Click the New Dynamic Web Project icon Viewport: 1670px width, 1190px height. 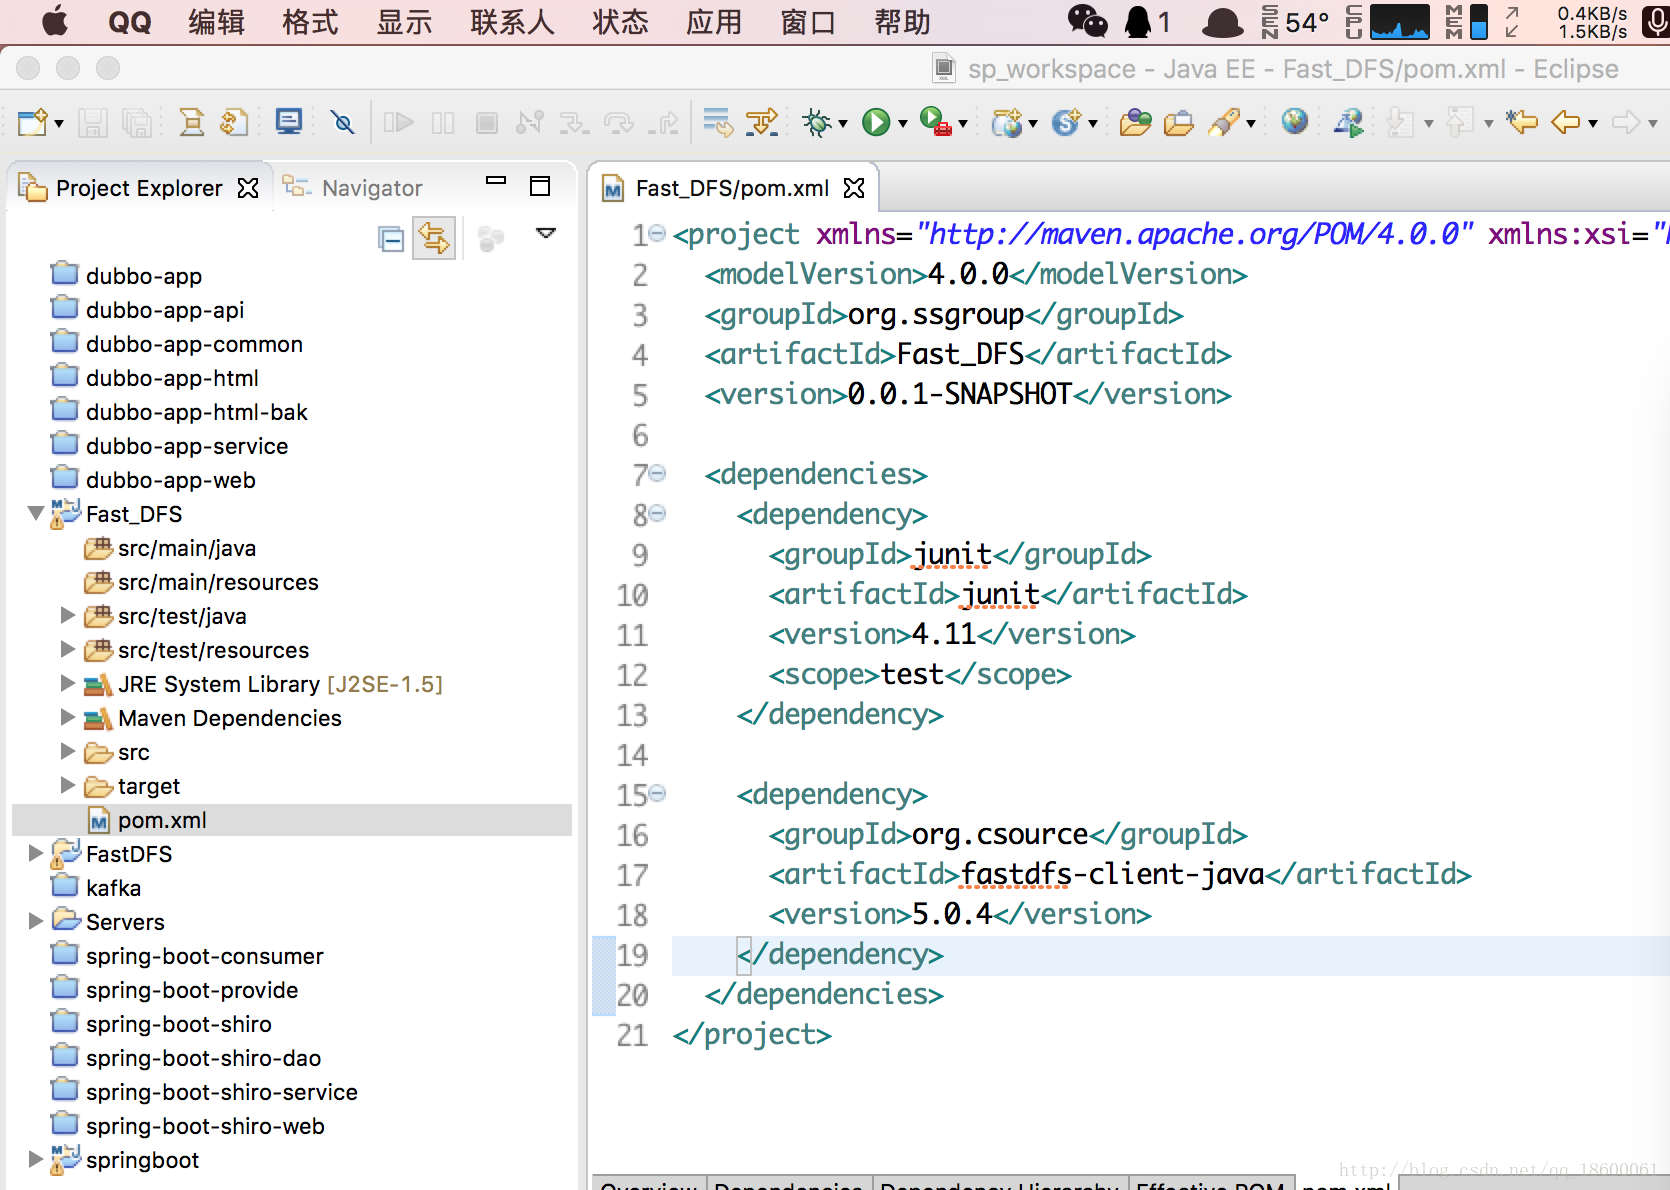click(x=1007, y=122)
